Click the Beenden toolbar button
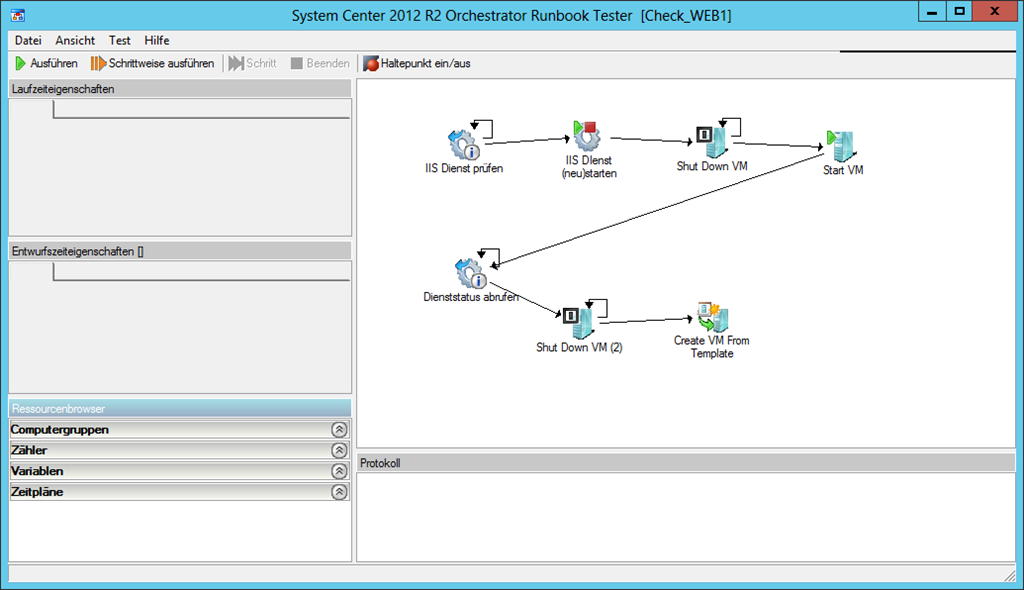1024x590 pixels. (320, 63)
